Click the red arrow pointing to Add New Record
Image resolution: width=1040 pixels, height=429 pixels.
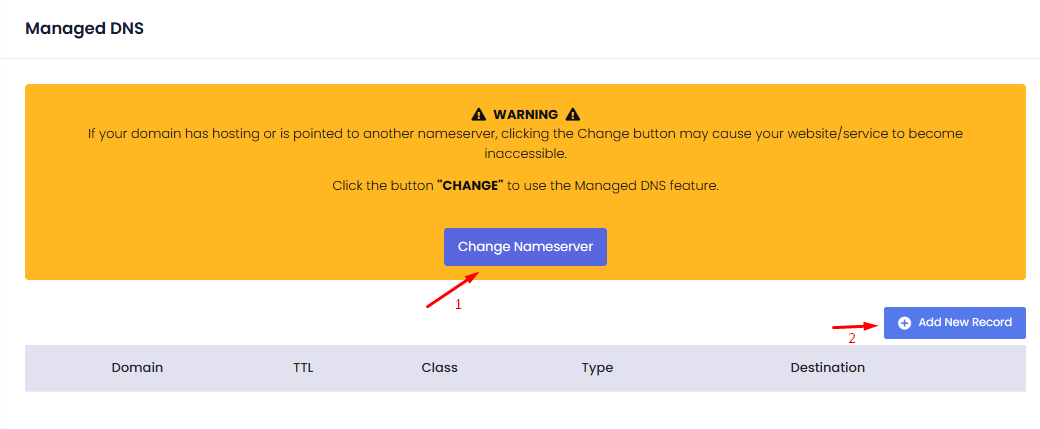click(x=854, y=326)
